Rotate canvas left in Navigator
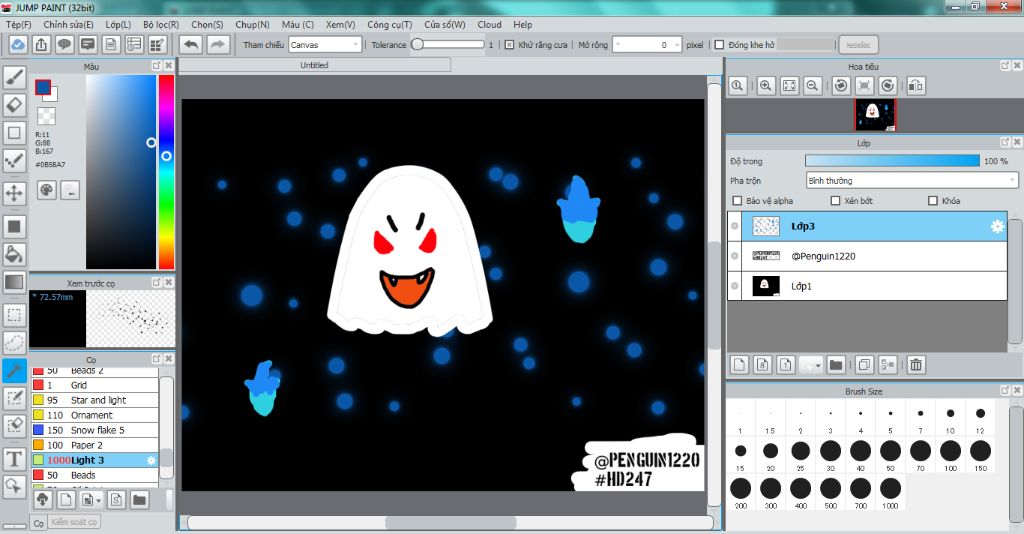 tap(841, 86)
